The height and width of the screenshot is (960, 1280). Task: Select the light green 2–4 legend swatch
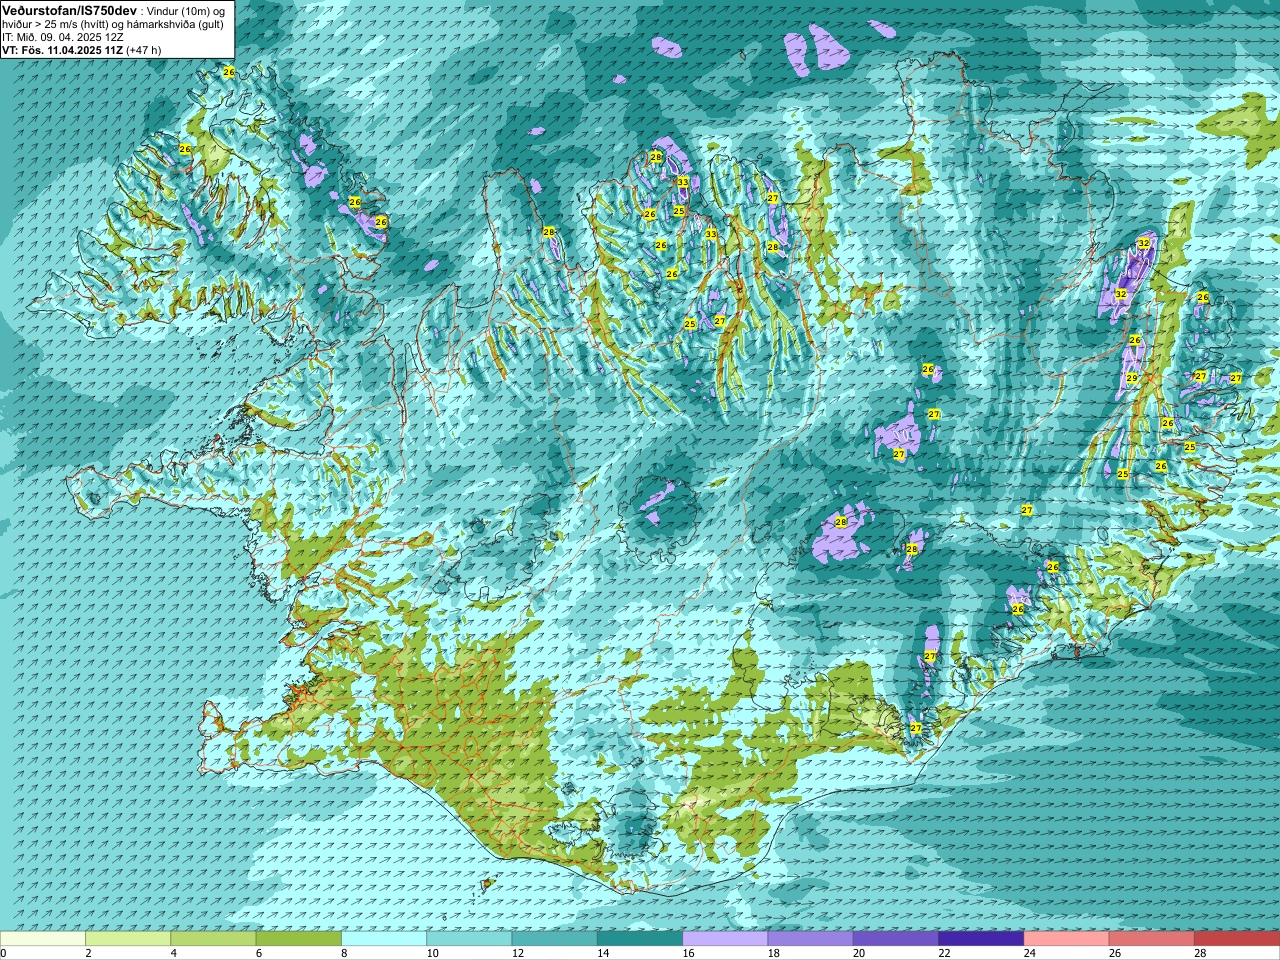[128, 939]
